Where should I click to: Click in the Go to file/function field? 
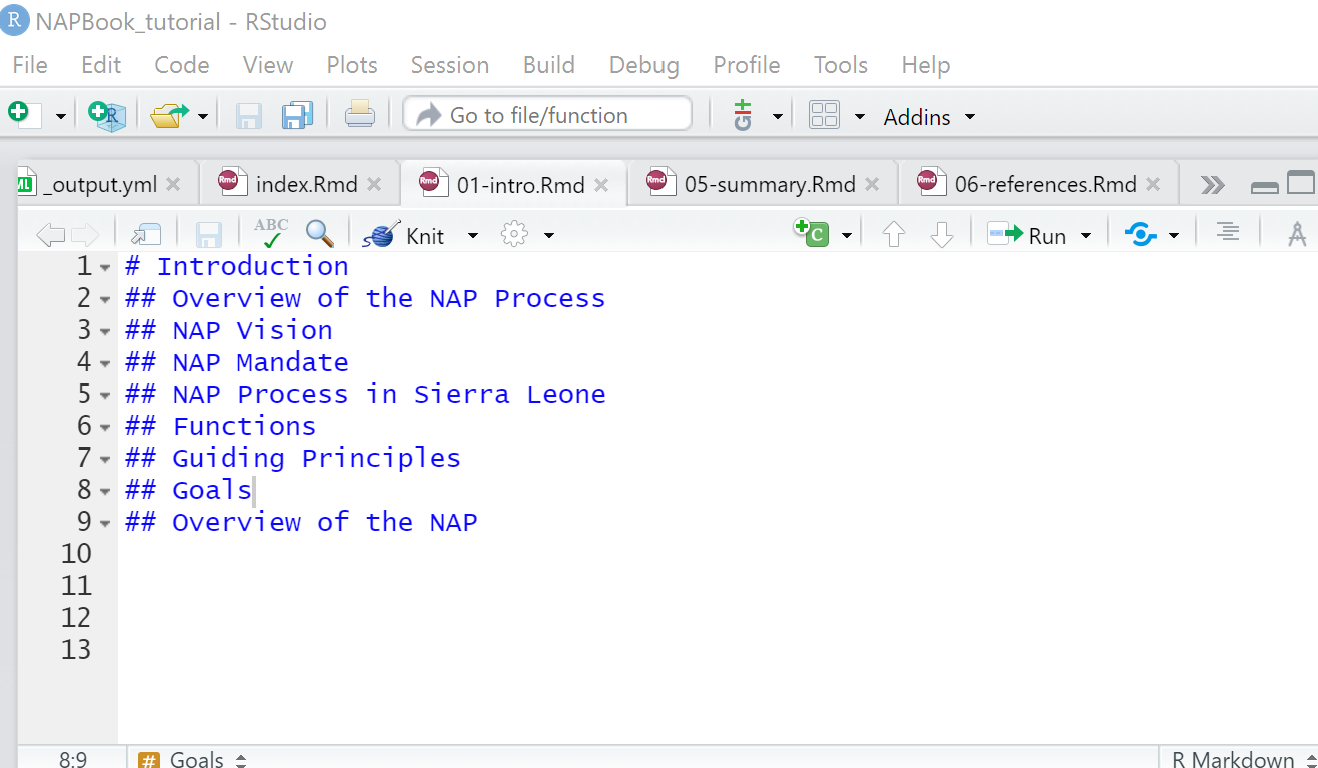pos(548,115)
